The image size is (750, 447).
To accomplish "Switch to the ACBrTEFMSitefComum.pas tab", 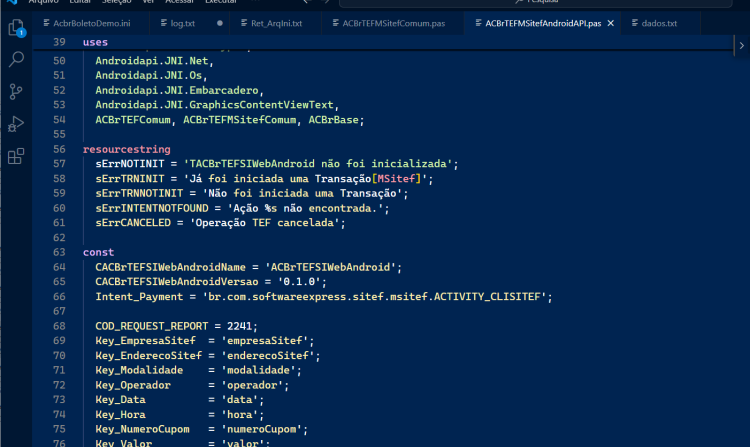I will (393, 23).
